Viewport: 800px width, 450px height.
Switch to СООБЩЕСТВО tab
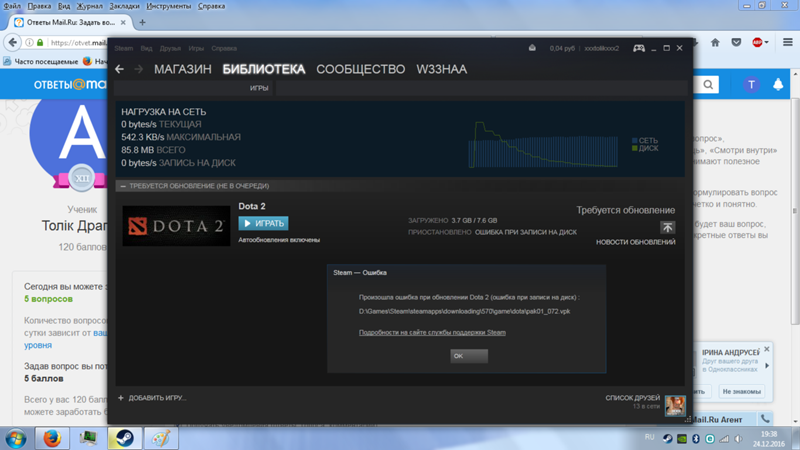coord(361,69)
